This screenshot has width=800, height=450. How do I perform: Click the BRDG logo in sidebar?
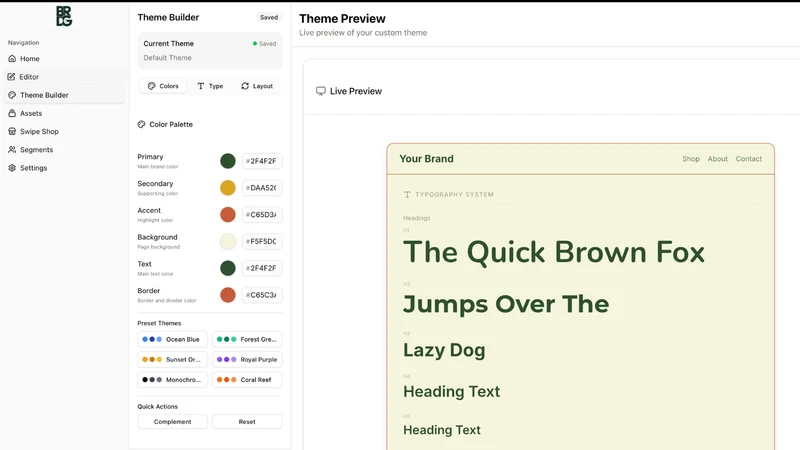coord(64,16)
